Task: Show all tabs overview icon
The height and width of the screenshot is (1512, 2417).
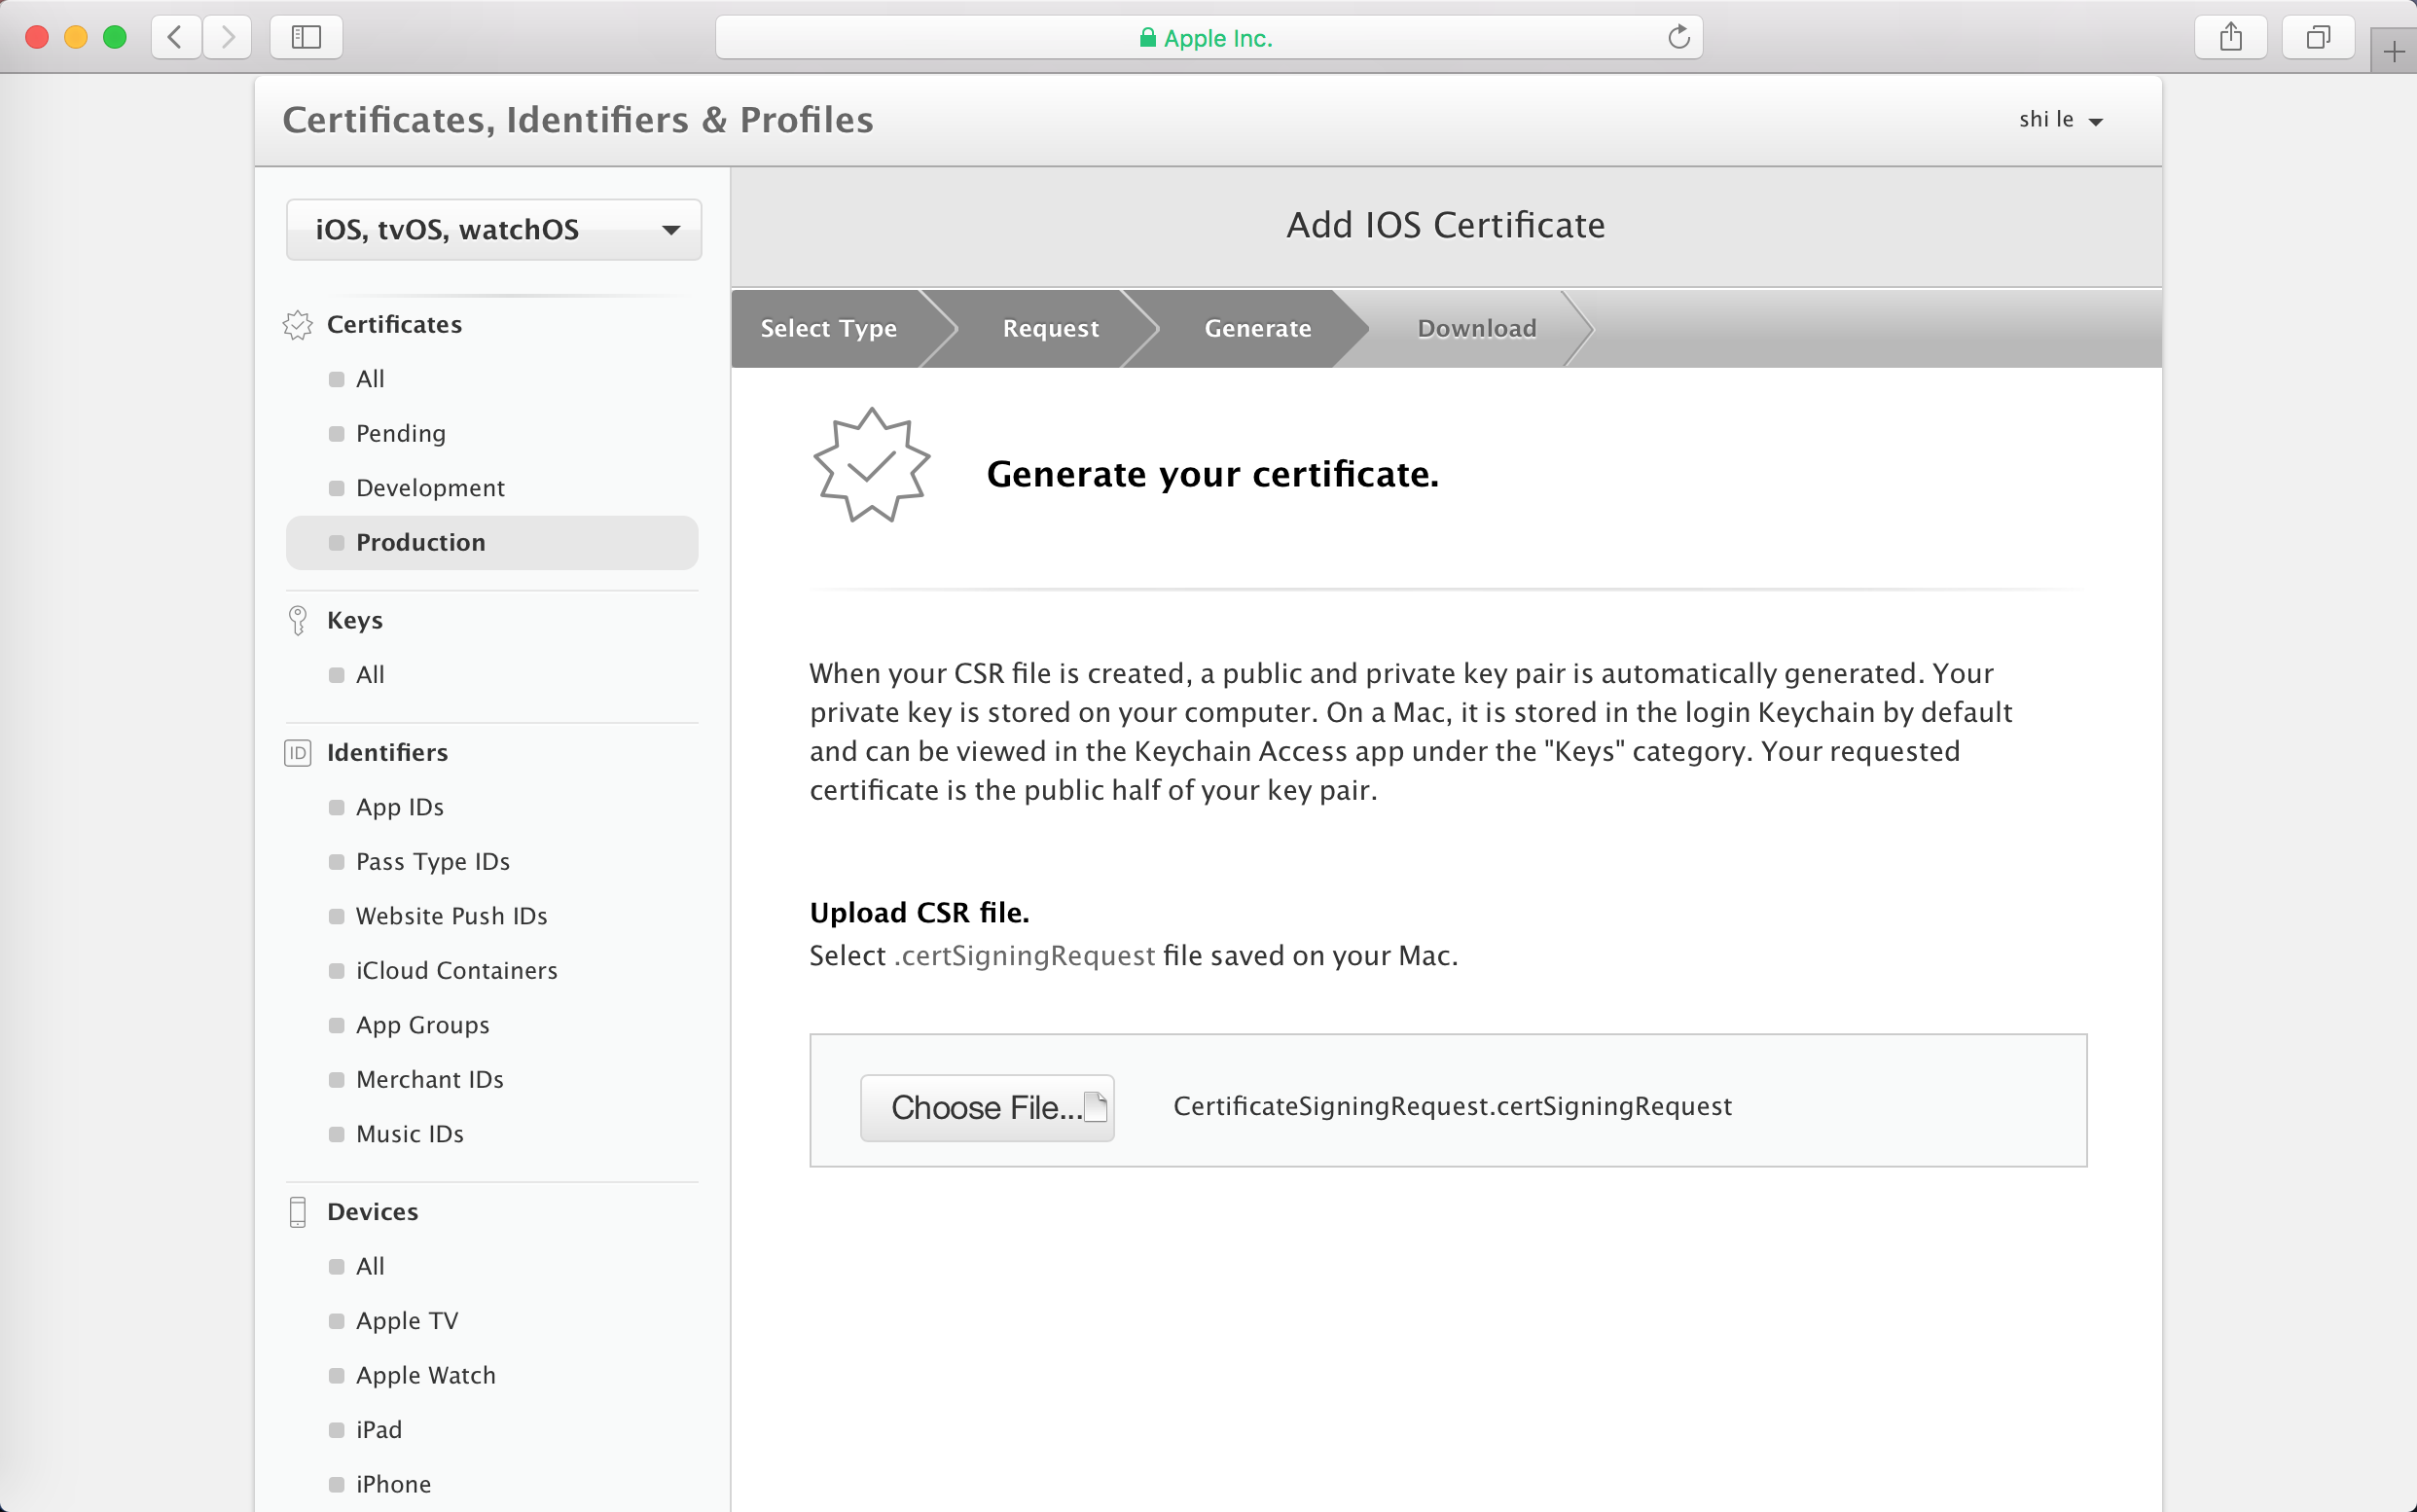Action: tap(2318, 37)
